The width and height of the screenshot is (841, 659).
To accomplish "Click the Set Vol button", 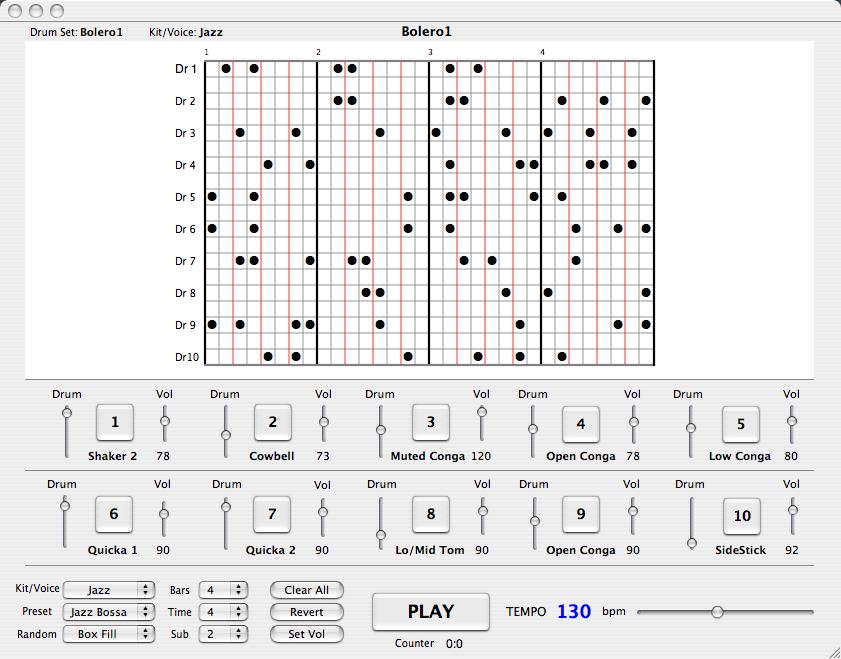I will pos(306,633).
